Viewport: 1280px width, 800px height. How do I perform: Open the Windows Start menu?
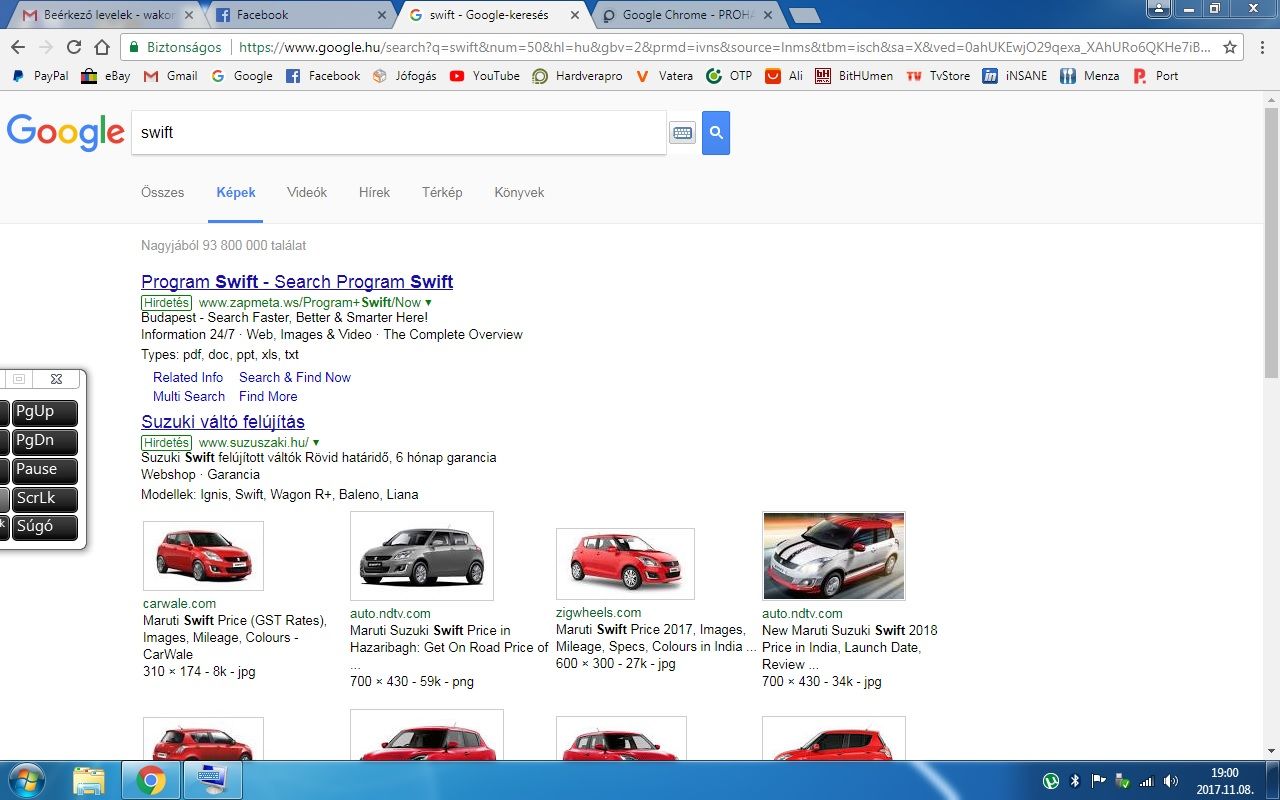pos(25,780)
